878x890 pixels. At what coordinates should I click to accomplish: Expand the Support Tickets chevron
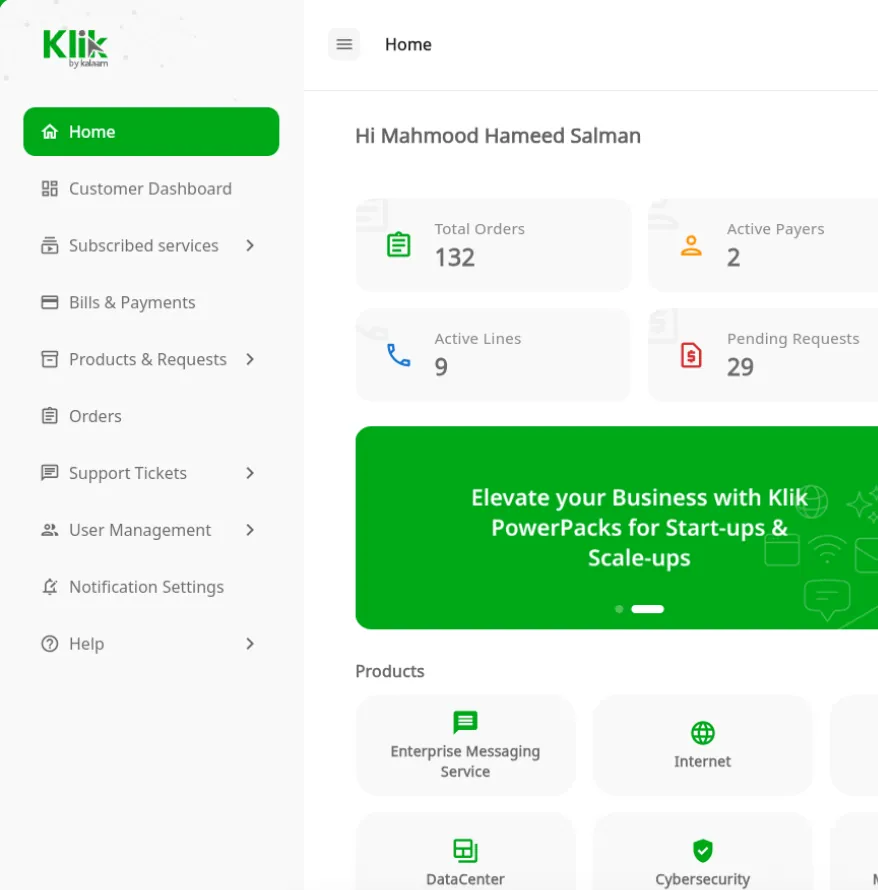click(250, 473)
